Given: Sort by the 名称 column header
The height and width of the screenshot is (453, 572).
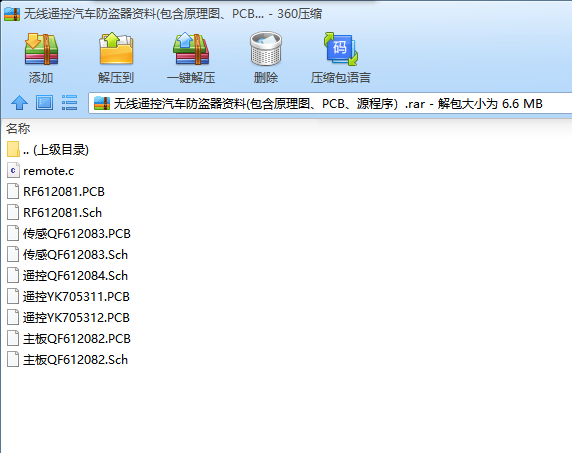Looking at the screenshot, I should 18,128.
